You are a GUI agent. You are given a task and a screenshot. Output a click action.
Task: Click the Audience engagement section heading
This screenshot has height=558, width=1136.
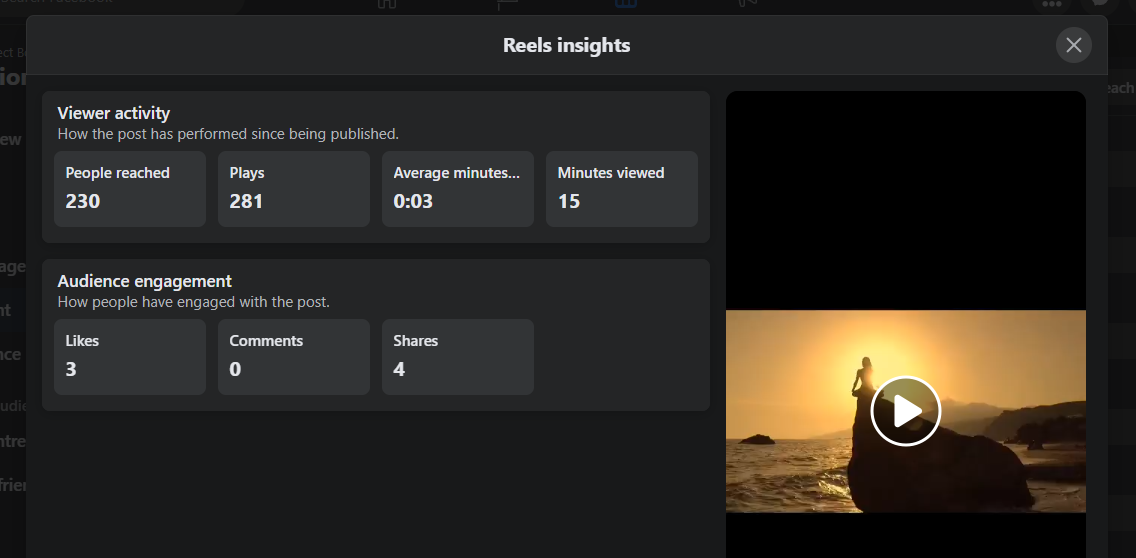click(145, 281)
